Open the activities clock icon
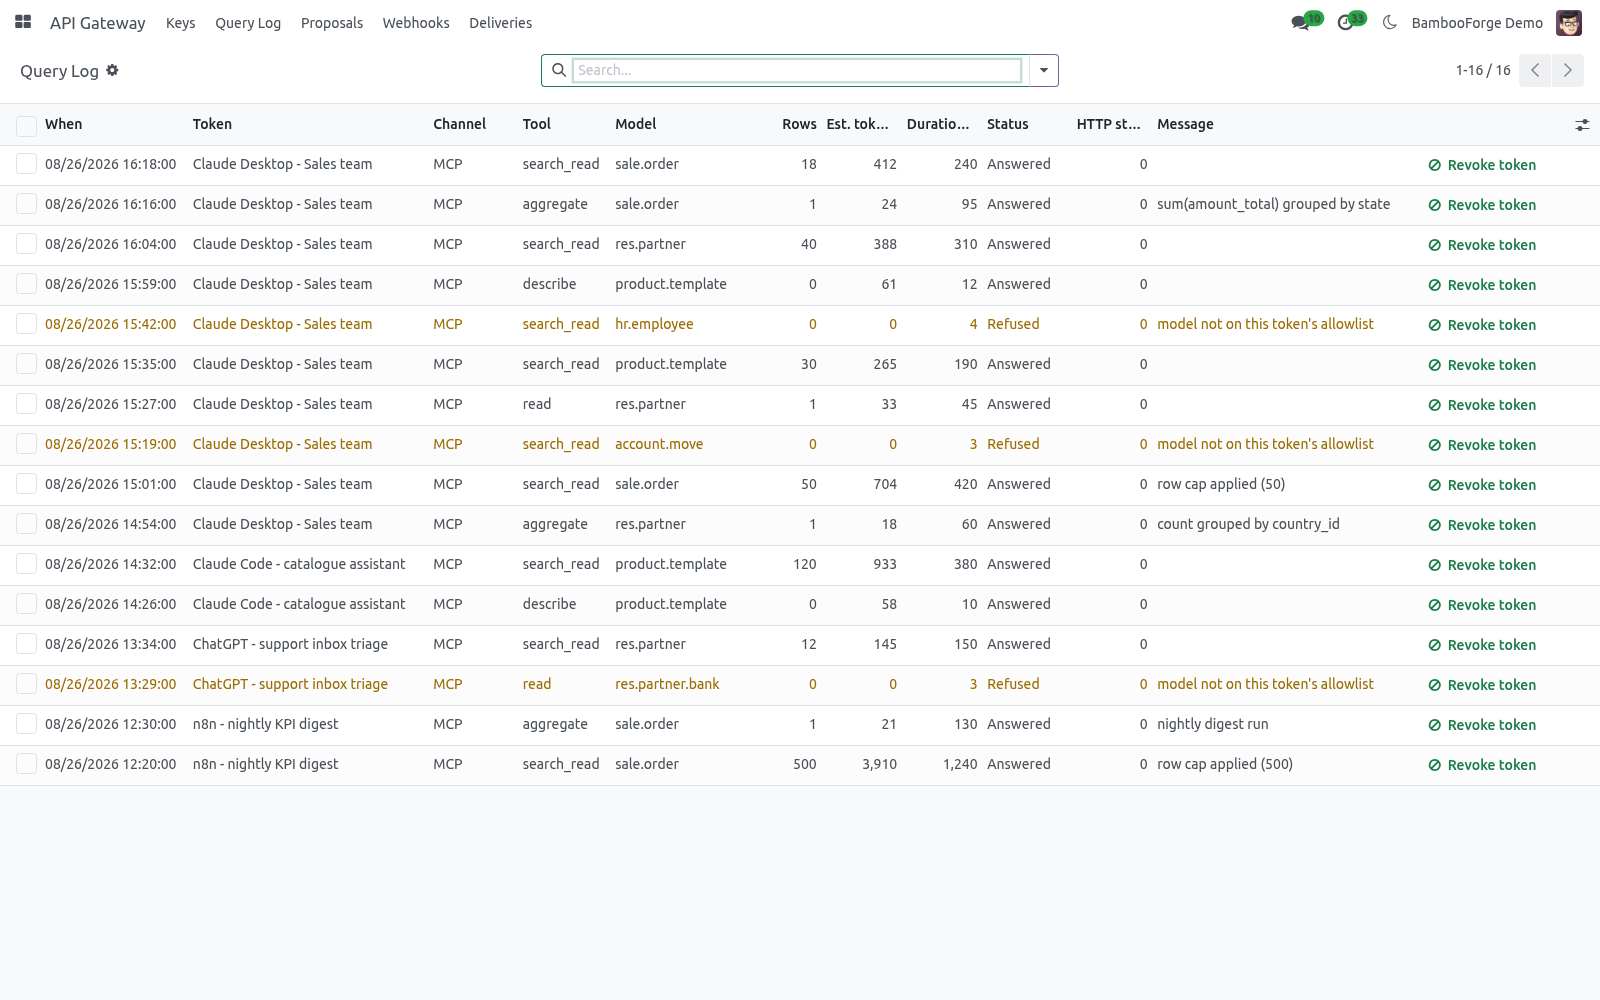 click(1345, 23)
